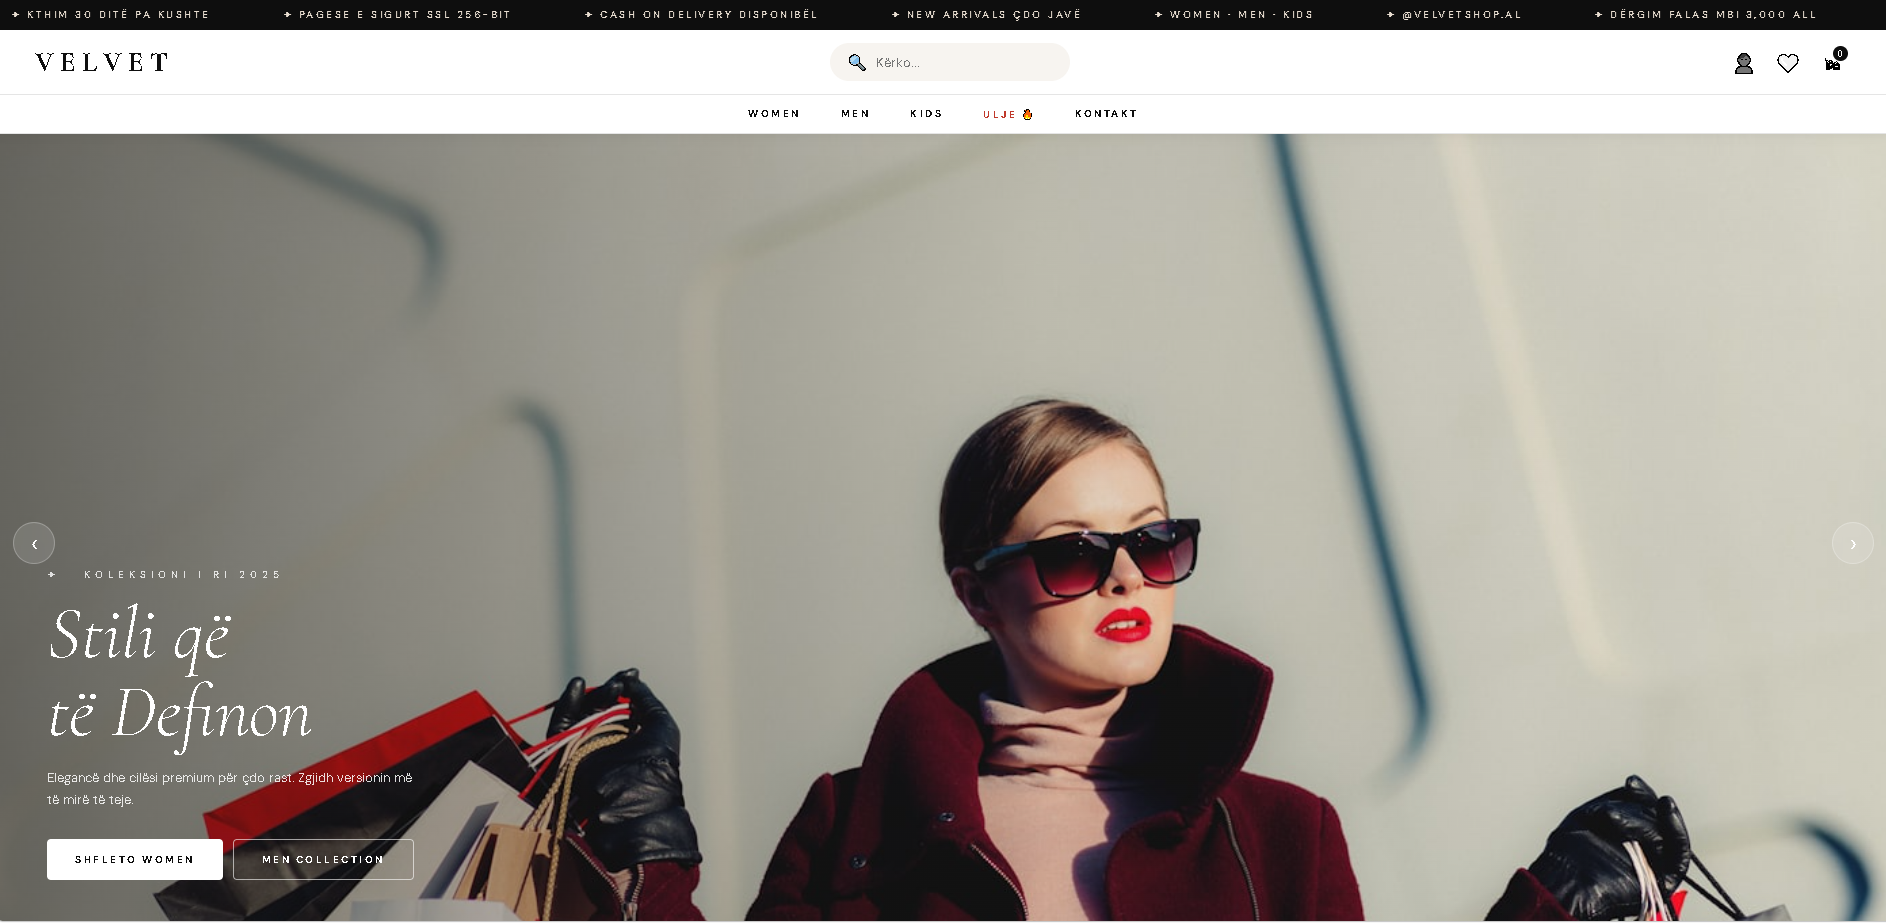Click the fire icon beside ULJE
Screen dimensions: 1886x923
(1027, 114)
